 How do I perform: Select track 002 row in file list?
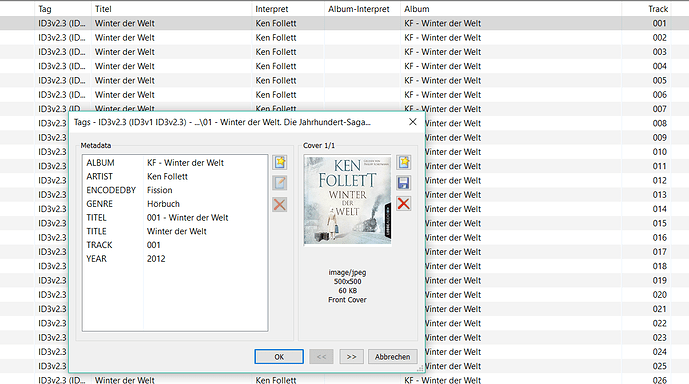[x=344, y=37]
